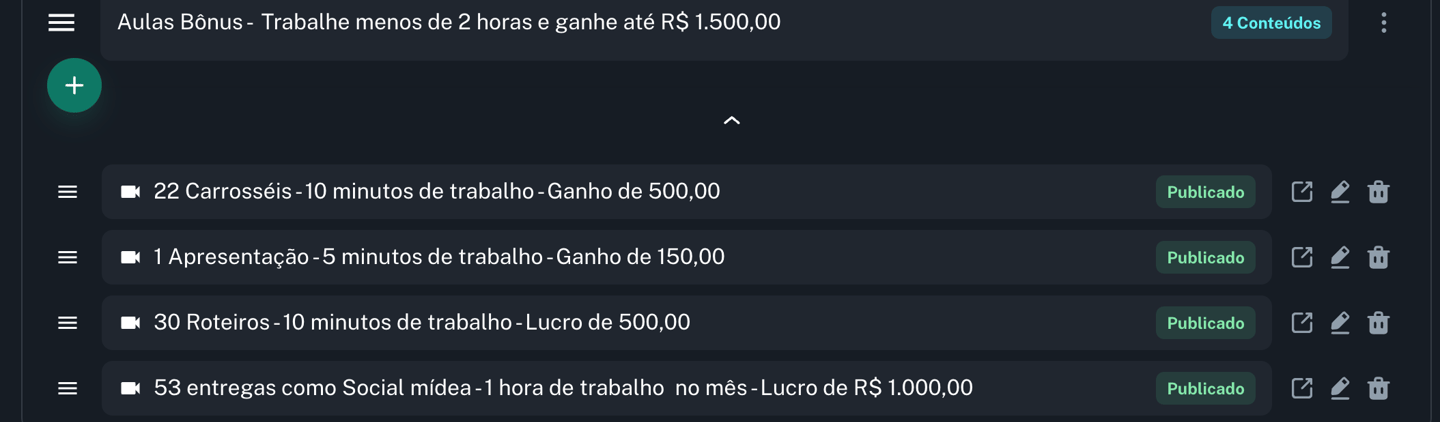This screenshot has width=1440, height=422.
Task: Delete the 53 entregas como Social mídea lesson
Action: (1378, 388)
